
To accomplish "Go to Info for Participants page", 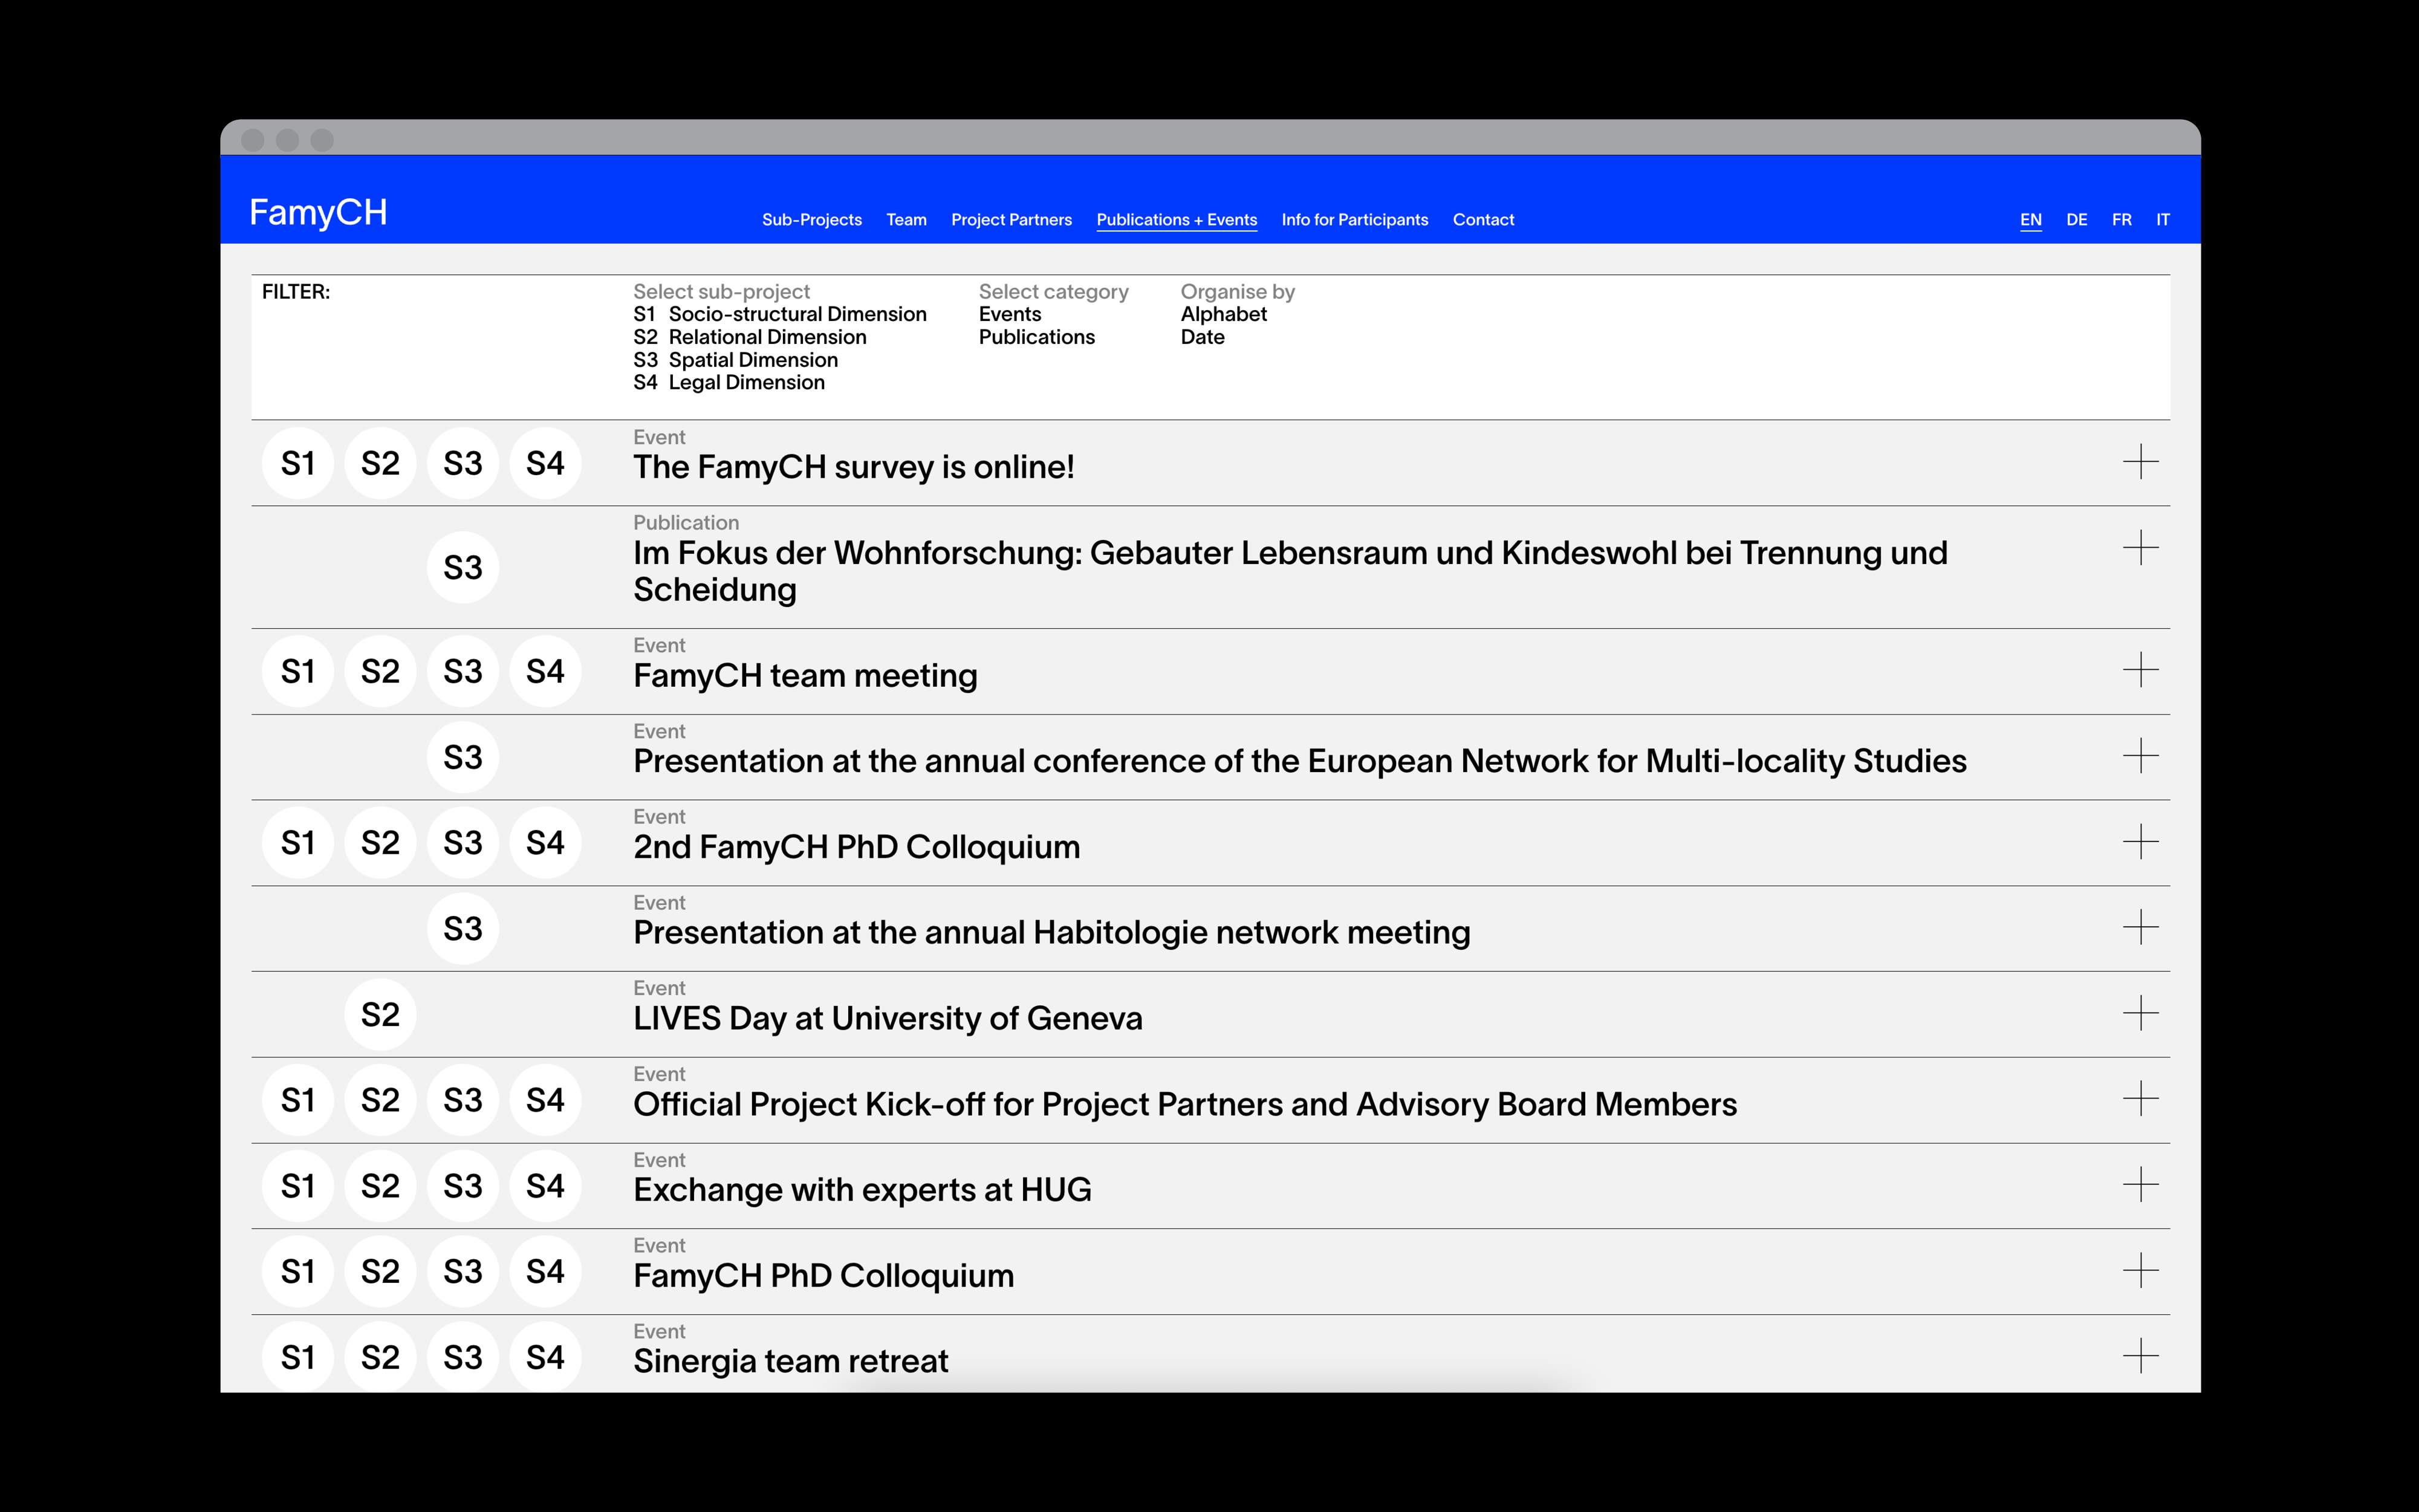I will (x=1354, y=220).
